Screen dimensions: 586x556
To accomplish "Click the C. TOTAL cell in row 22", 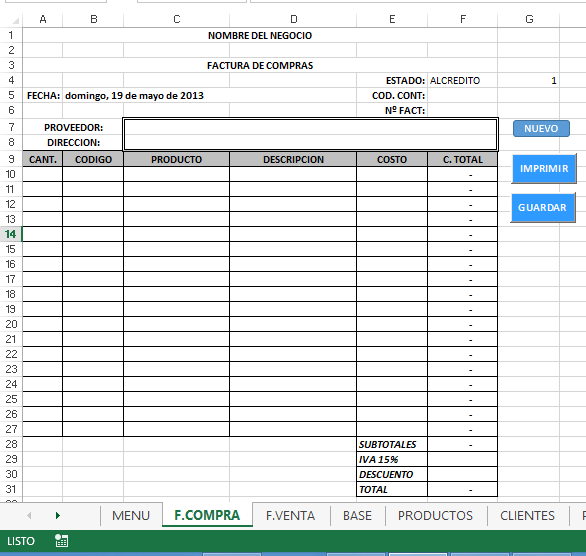I will click(463, 354).
